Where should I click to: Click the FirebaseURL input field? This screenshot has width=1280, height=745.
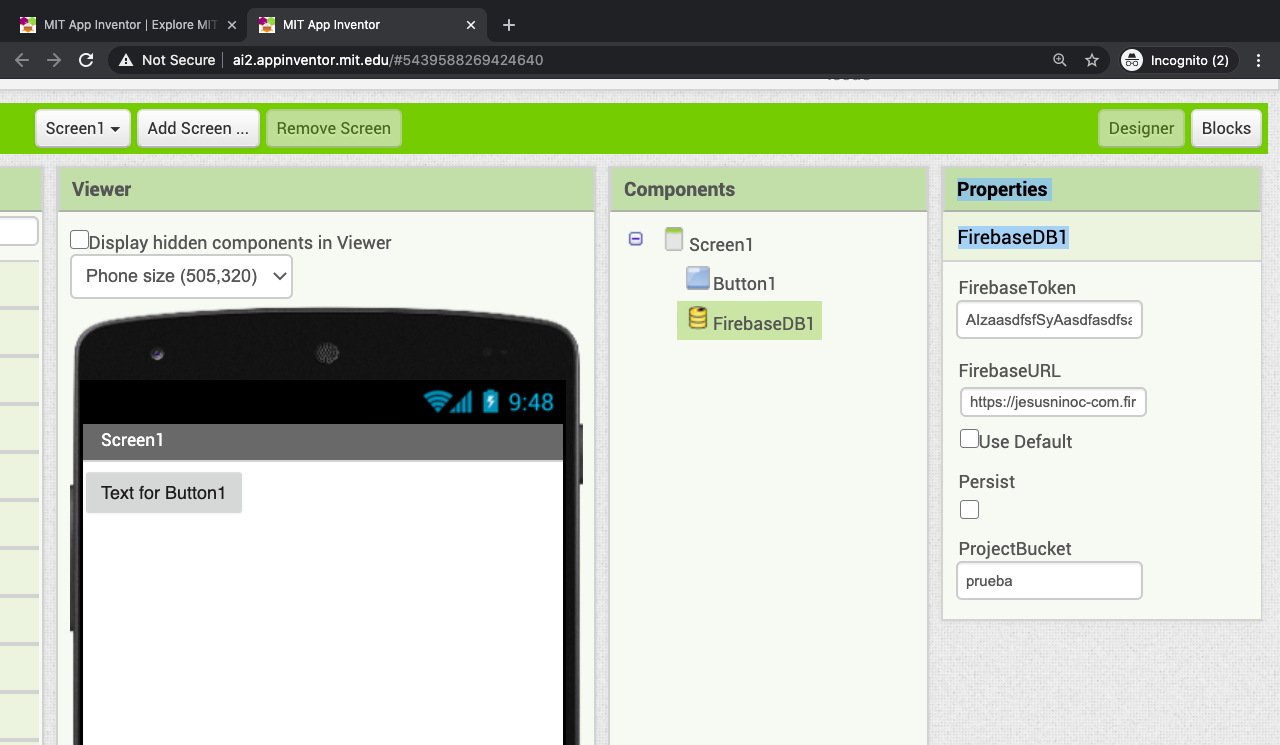[x=1053, y=402]
